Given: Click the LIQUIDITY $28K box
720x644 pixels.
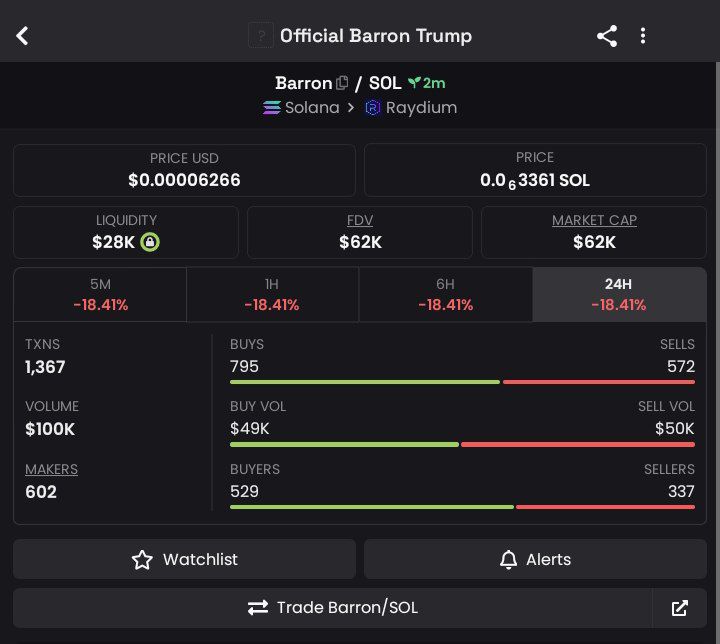Looking at the screenshot, I should tap(126, 232).
